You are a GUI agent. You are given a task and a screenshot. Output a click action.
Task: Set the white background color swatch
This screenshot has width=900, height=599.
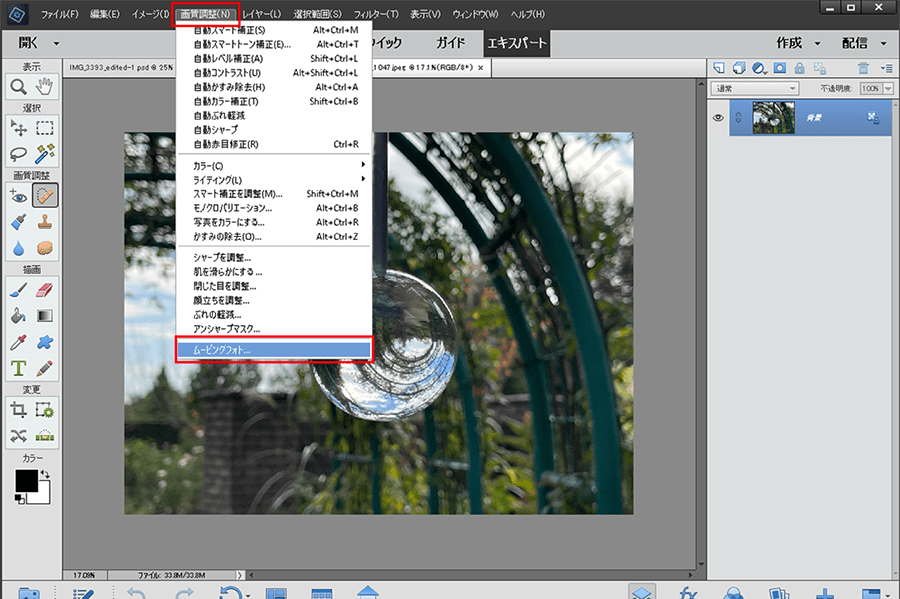[x=43, y=496]
